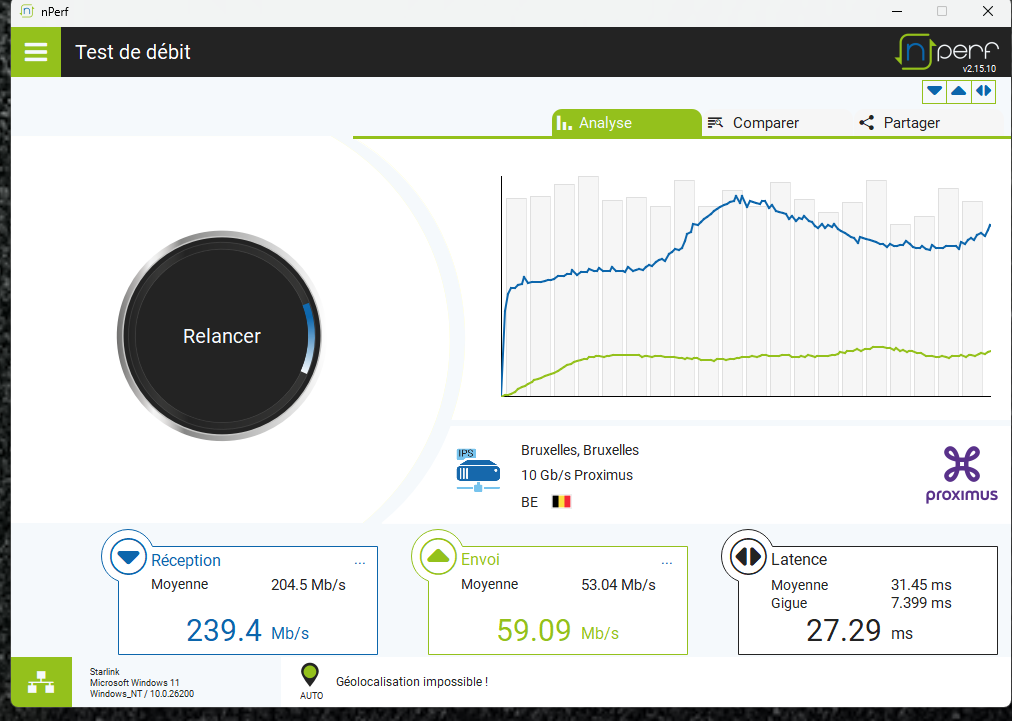Image resolution: width=1012 pixels, height=721 pixels.
Task: Click the Starlink ISP label
Action: 105,672
